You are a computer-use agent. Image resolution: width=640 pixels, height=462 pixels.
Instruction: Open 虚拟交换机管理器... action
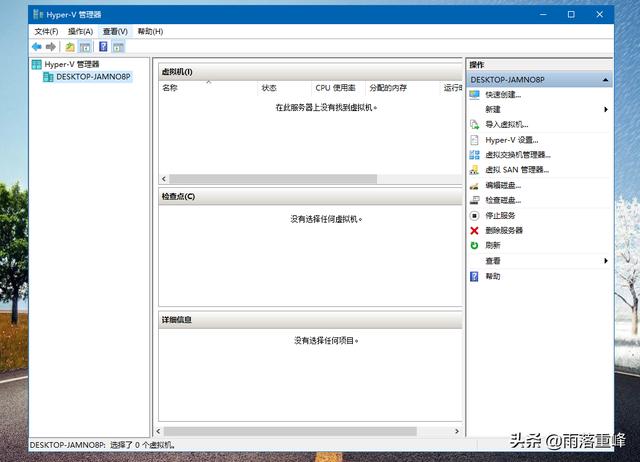pyautogui.click(x=518, y=155)
